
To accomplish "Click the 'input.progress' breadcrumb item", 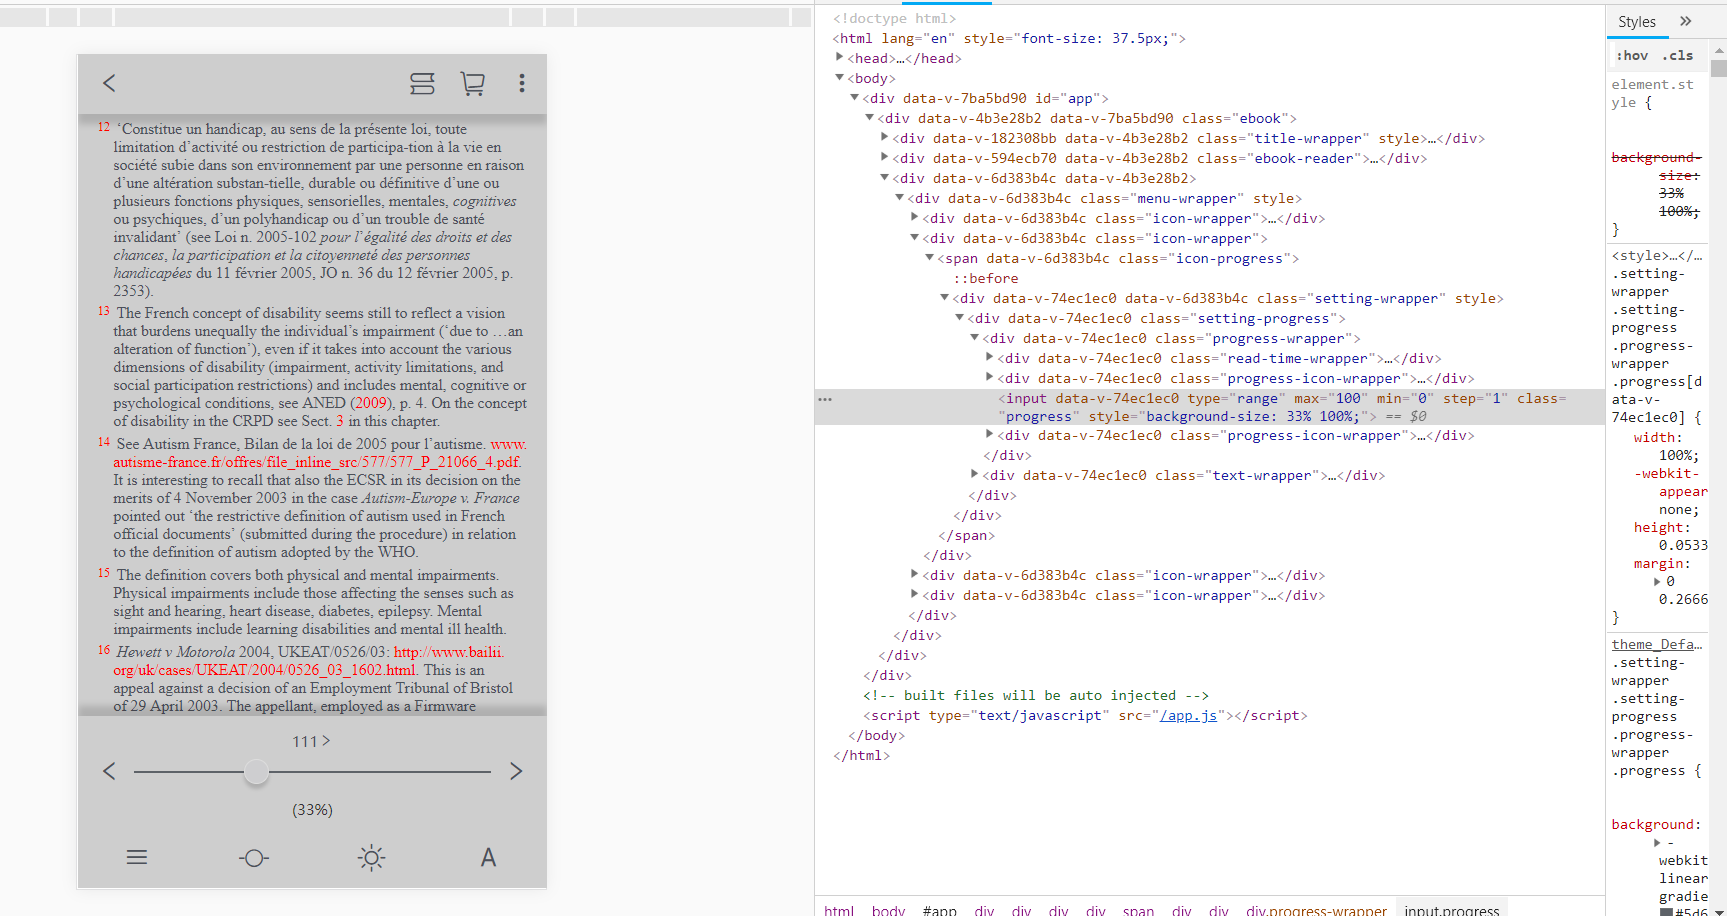I will coord(1452,910).
